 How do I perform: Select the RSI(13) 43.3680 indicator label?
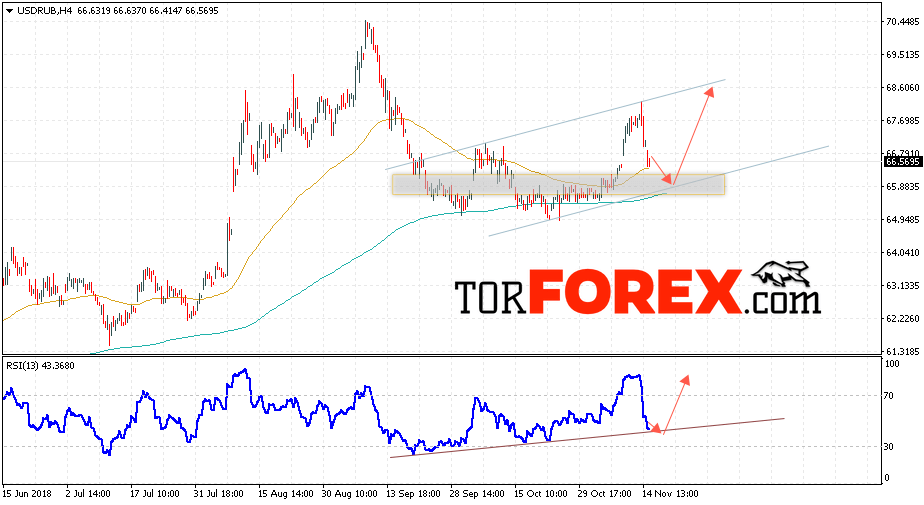41,366
